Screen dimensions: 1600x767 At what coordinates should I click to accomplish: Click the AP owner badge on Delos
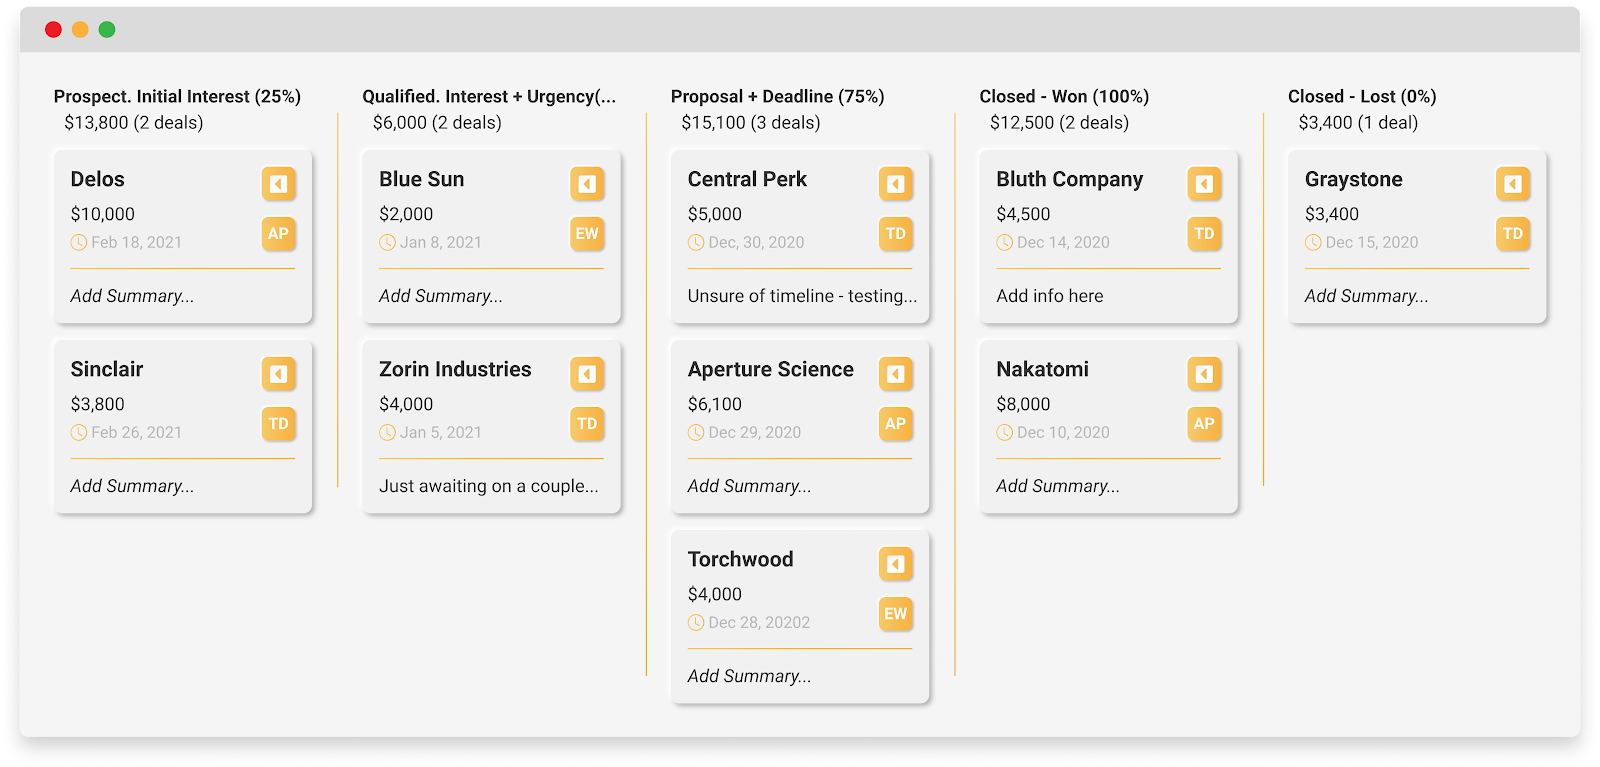tap(278, 234)
